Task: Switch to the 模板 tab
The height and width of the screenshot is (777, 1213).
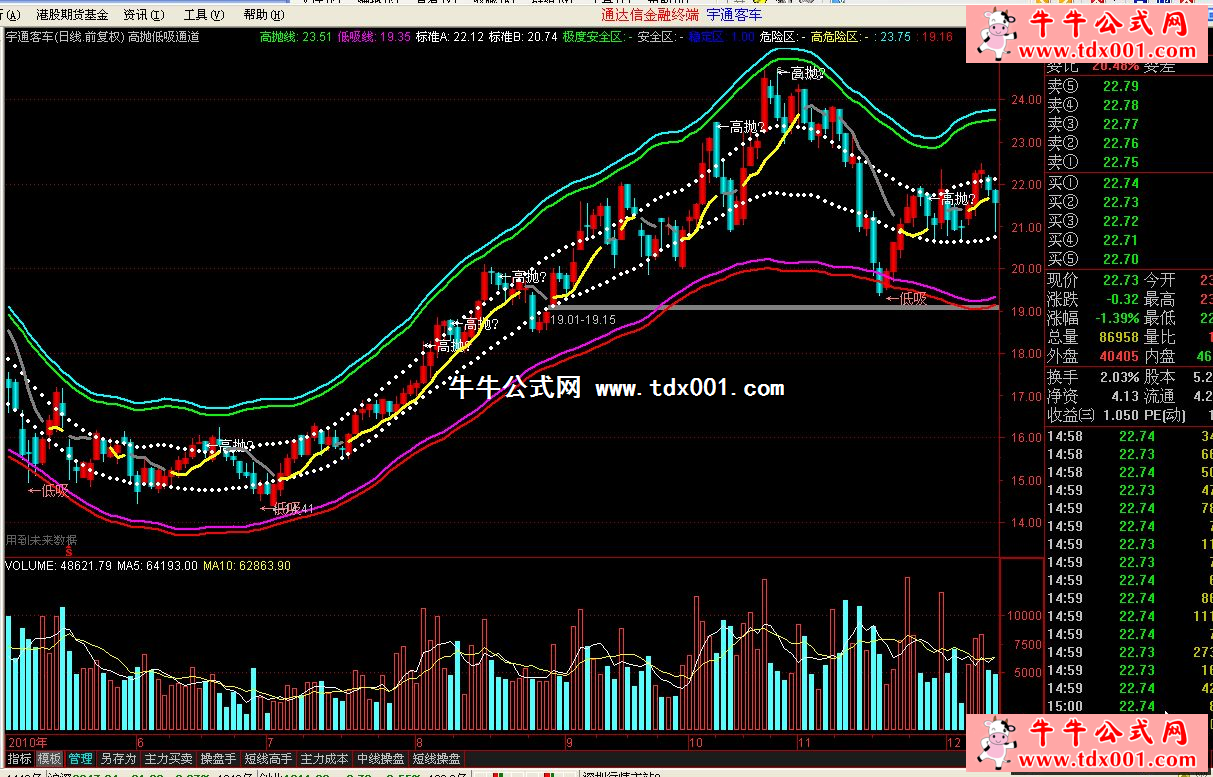Action: pos(49,759)
